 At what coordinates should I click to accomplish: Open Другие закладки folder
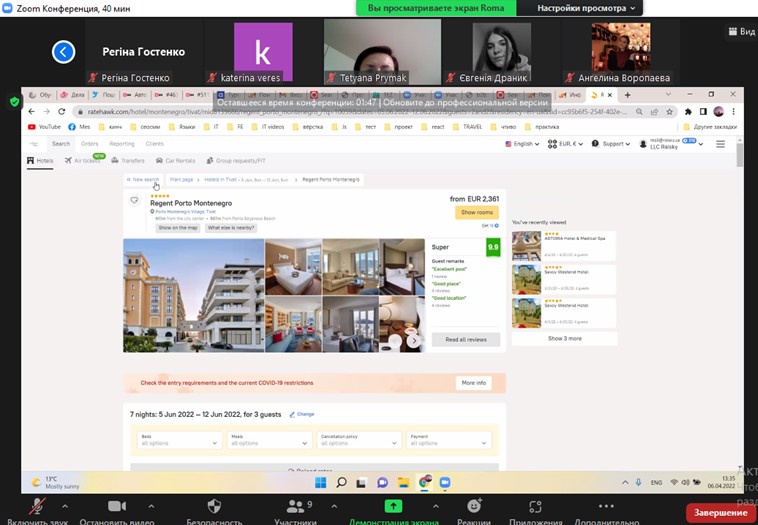711,127
